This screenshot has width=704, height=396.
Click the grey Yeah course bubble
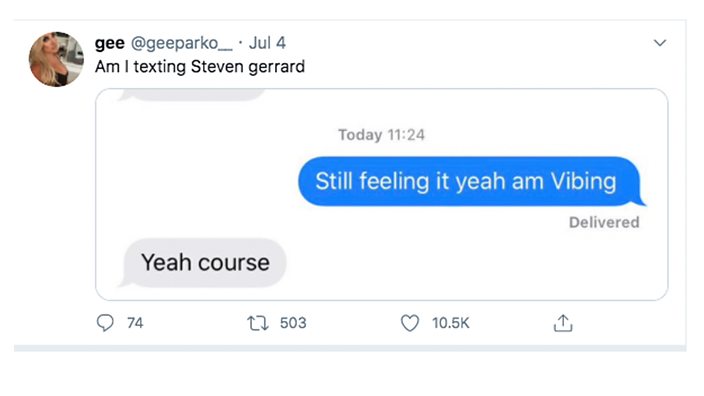coord(203,263)
